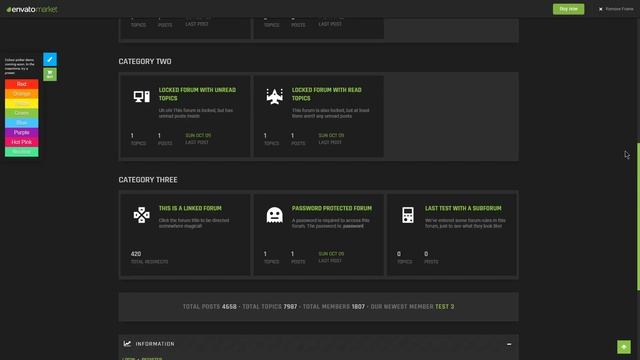Click the spaceship icon of locked read forum
The height and width of the screenshot is (360, 640).
pos(275,97)
